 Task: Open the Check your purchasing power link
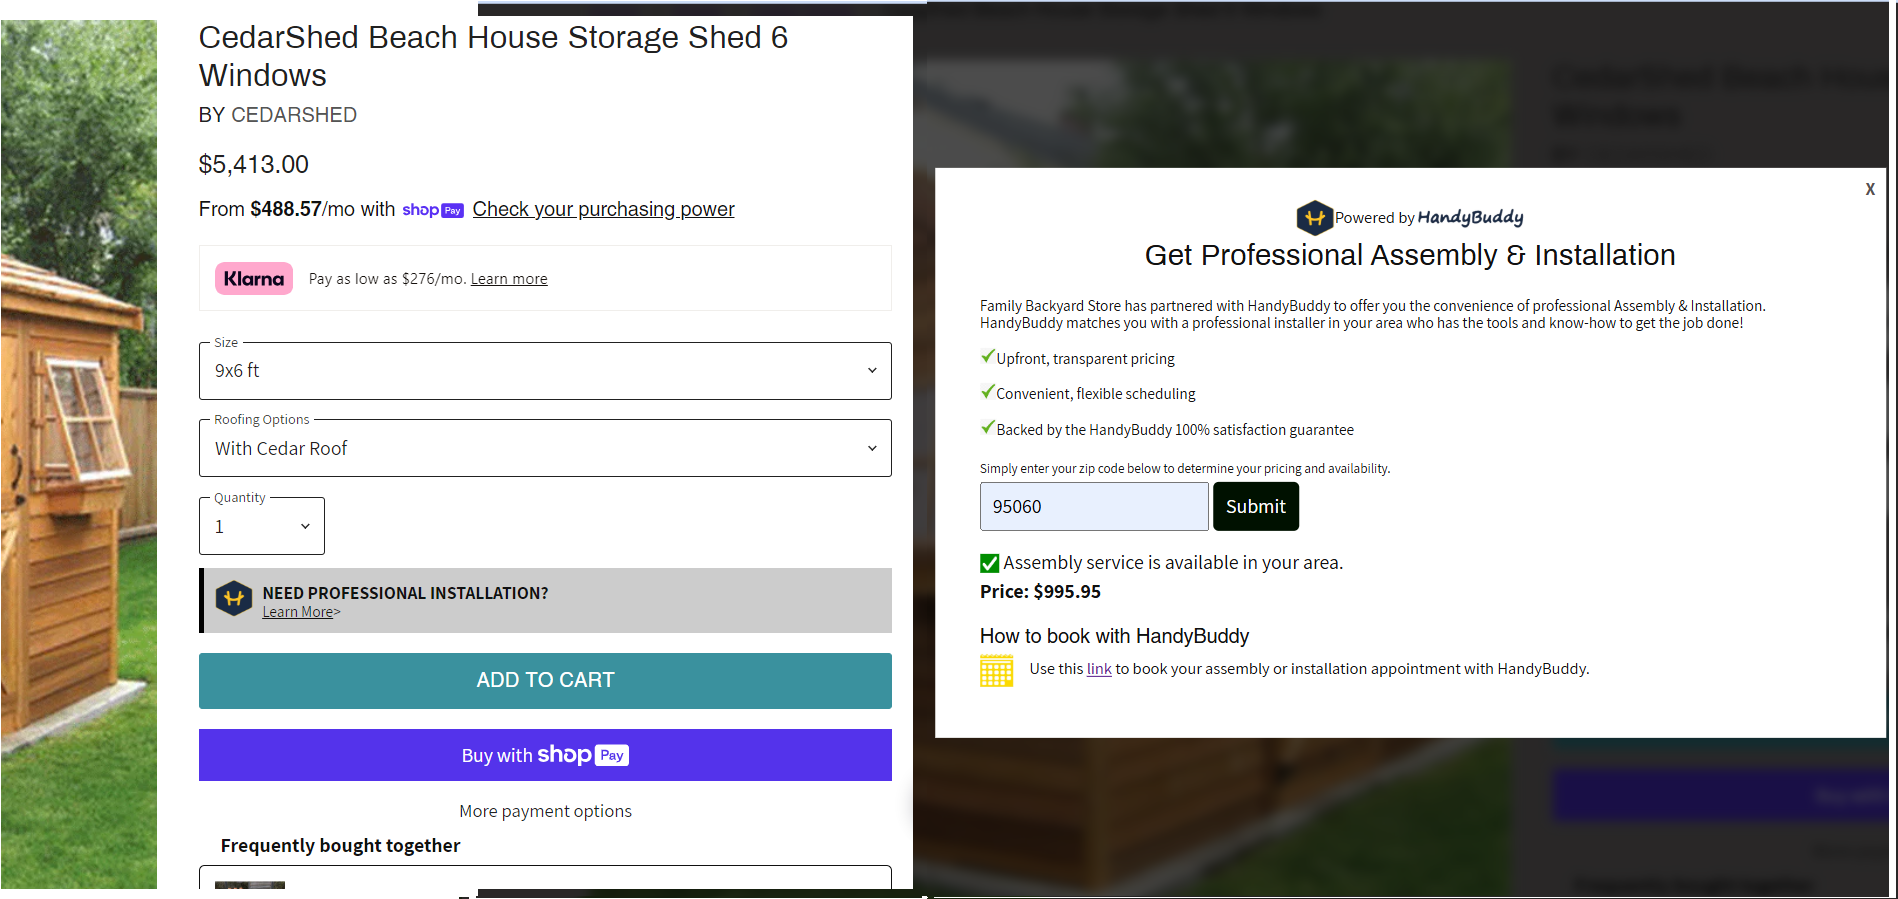tap(603, 209)
